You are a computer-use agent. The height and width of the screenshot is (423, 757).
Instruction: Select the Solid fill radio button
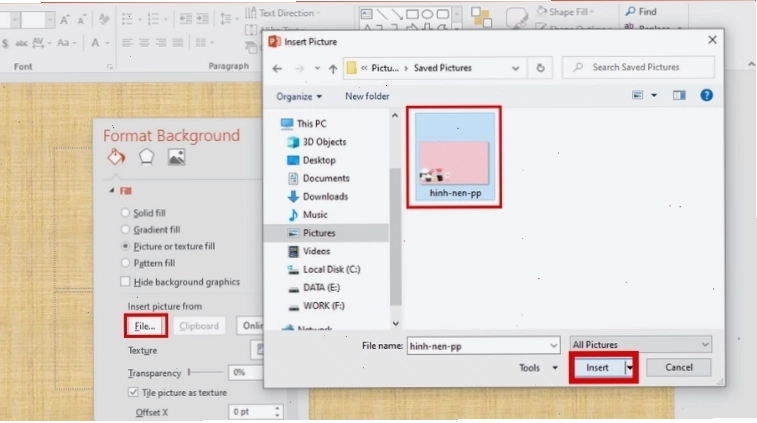[x=126, y=212]
